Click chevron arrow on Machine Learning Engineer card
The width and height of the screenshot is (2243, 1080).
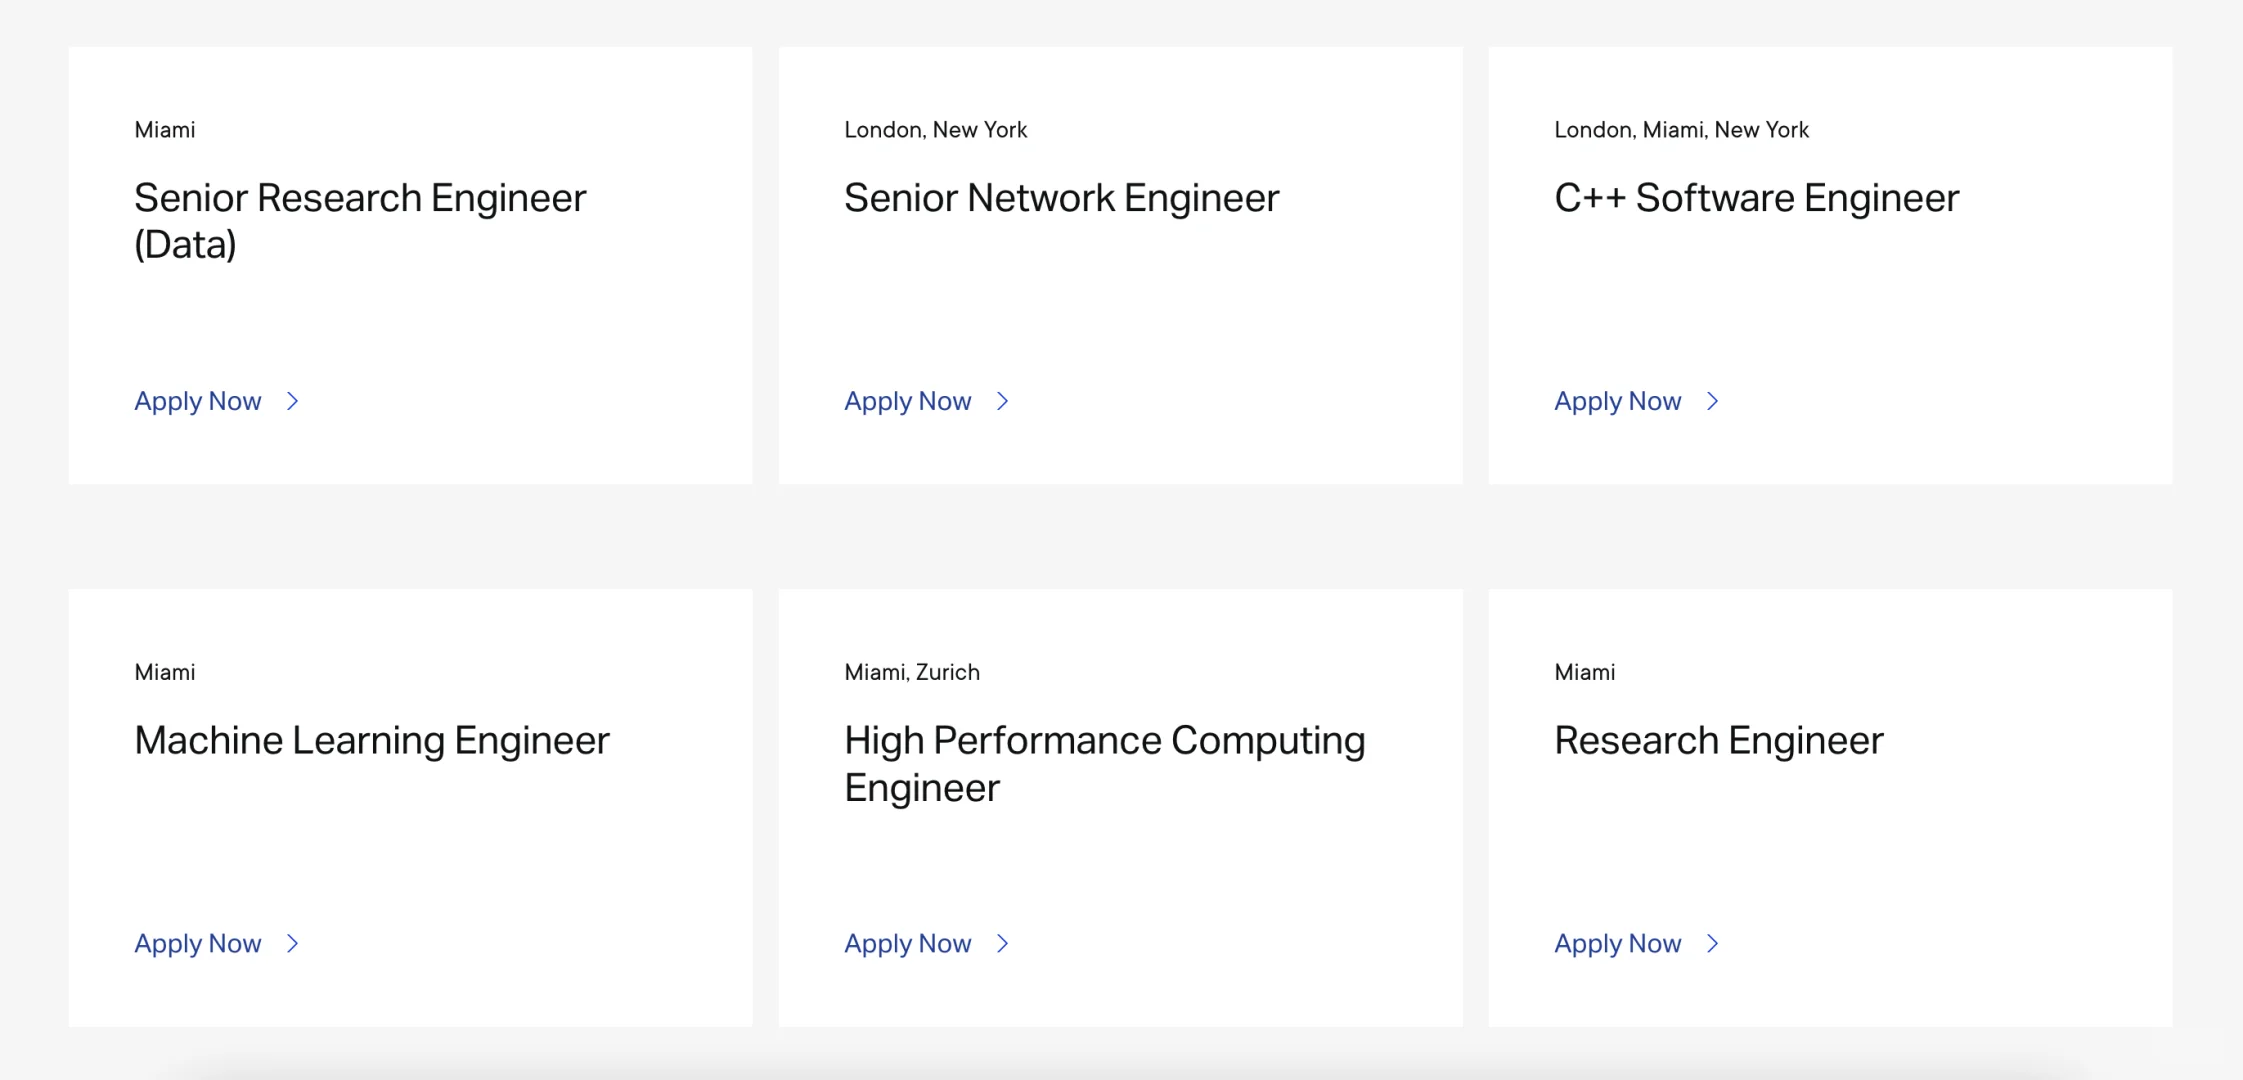(292, 943)
